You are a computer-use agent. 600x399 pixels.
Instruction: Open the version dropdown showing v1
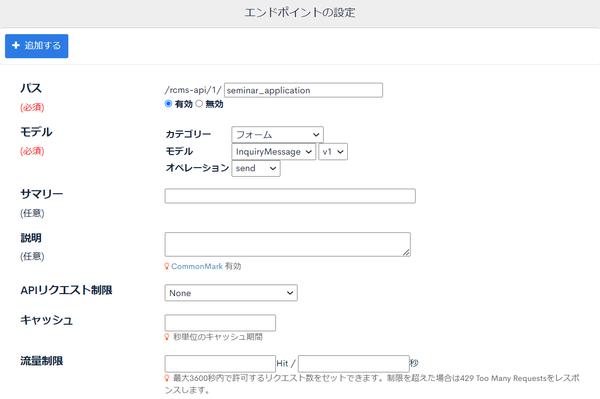point(333,152)
